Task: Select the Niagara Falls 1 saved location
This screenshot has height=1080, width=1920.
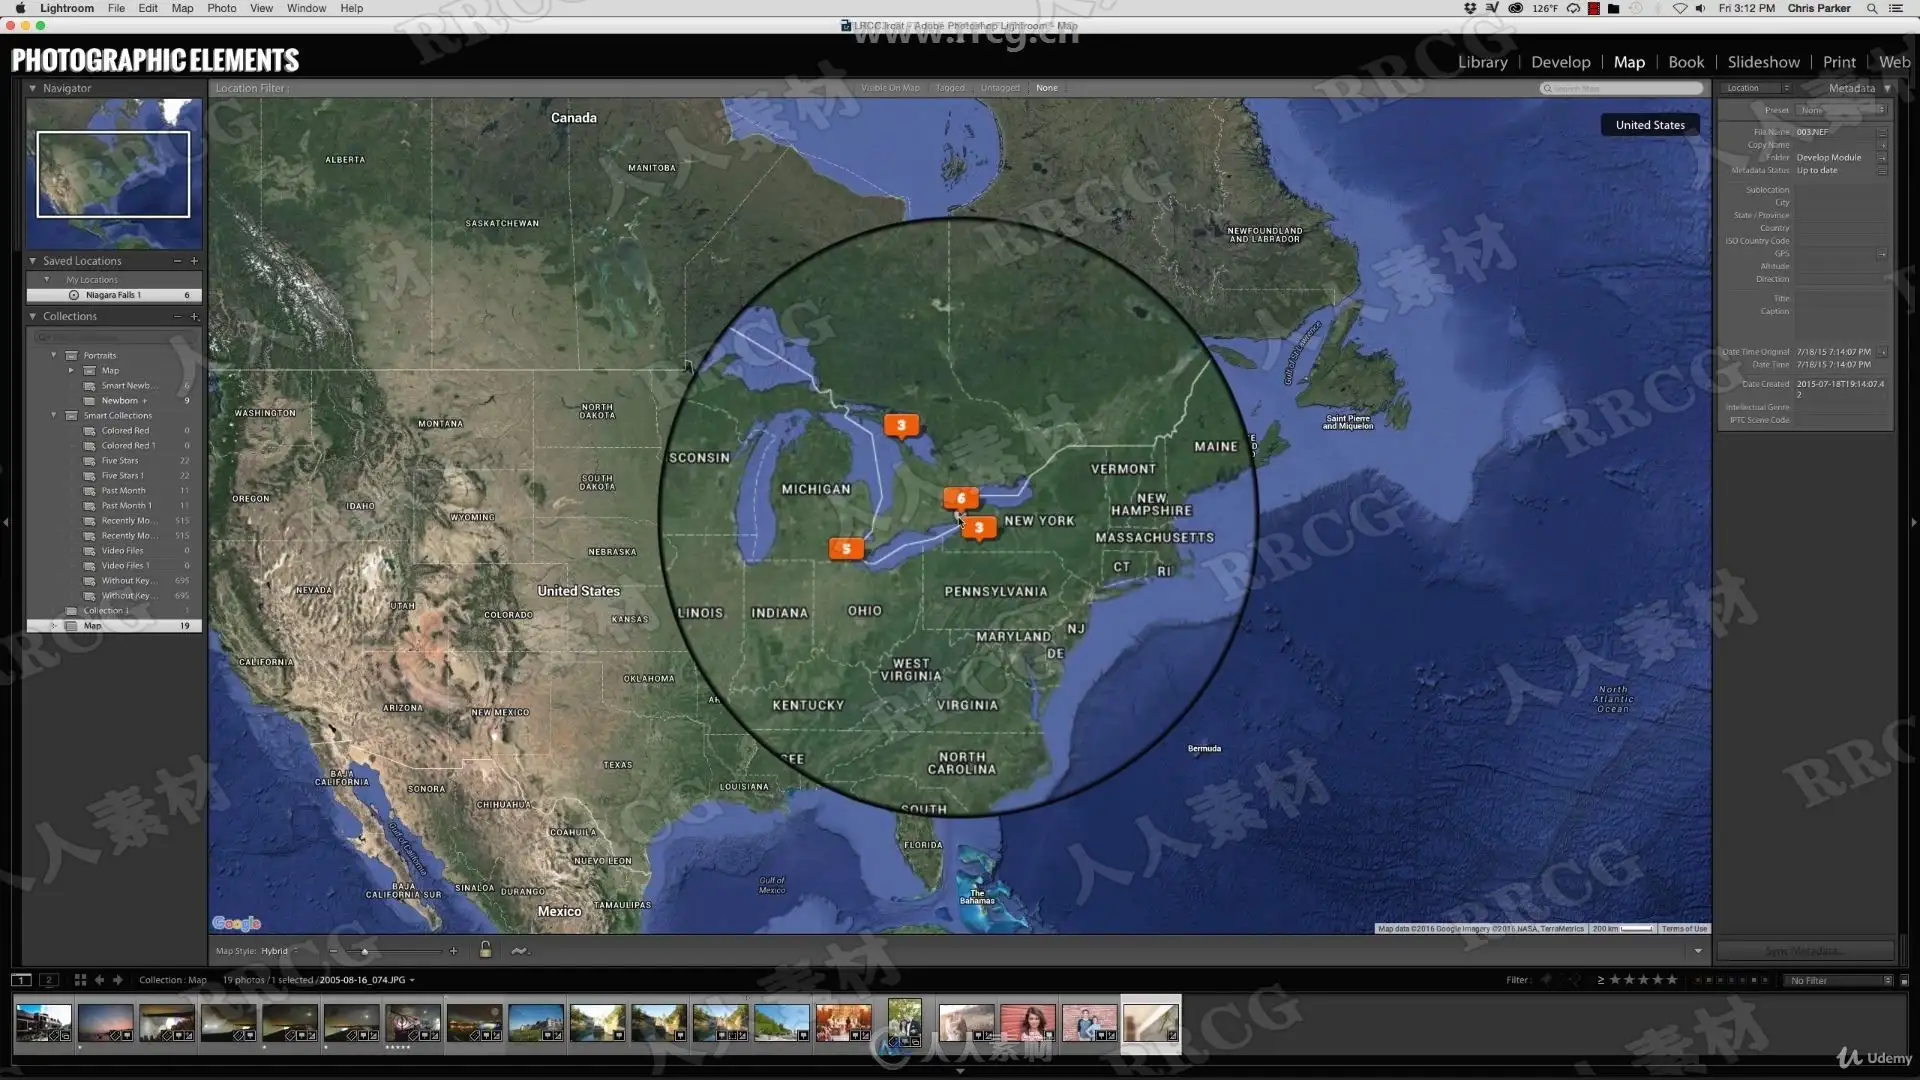Action: click(114, 295)
